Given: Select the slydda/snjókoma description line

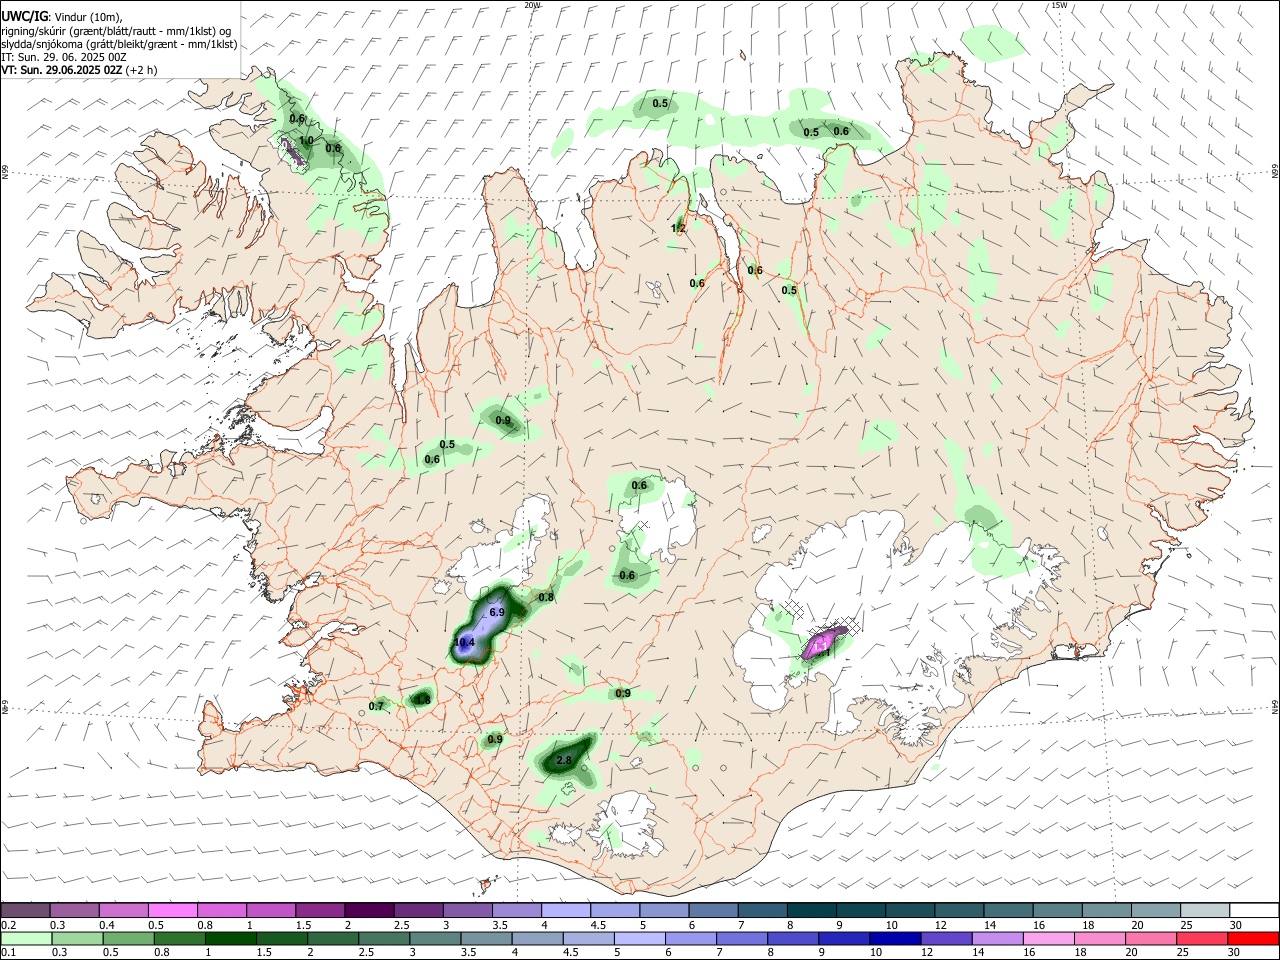Looking at the screenshot, I should click(x=119, y=44).
